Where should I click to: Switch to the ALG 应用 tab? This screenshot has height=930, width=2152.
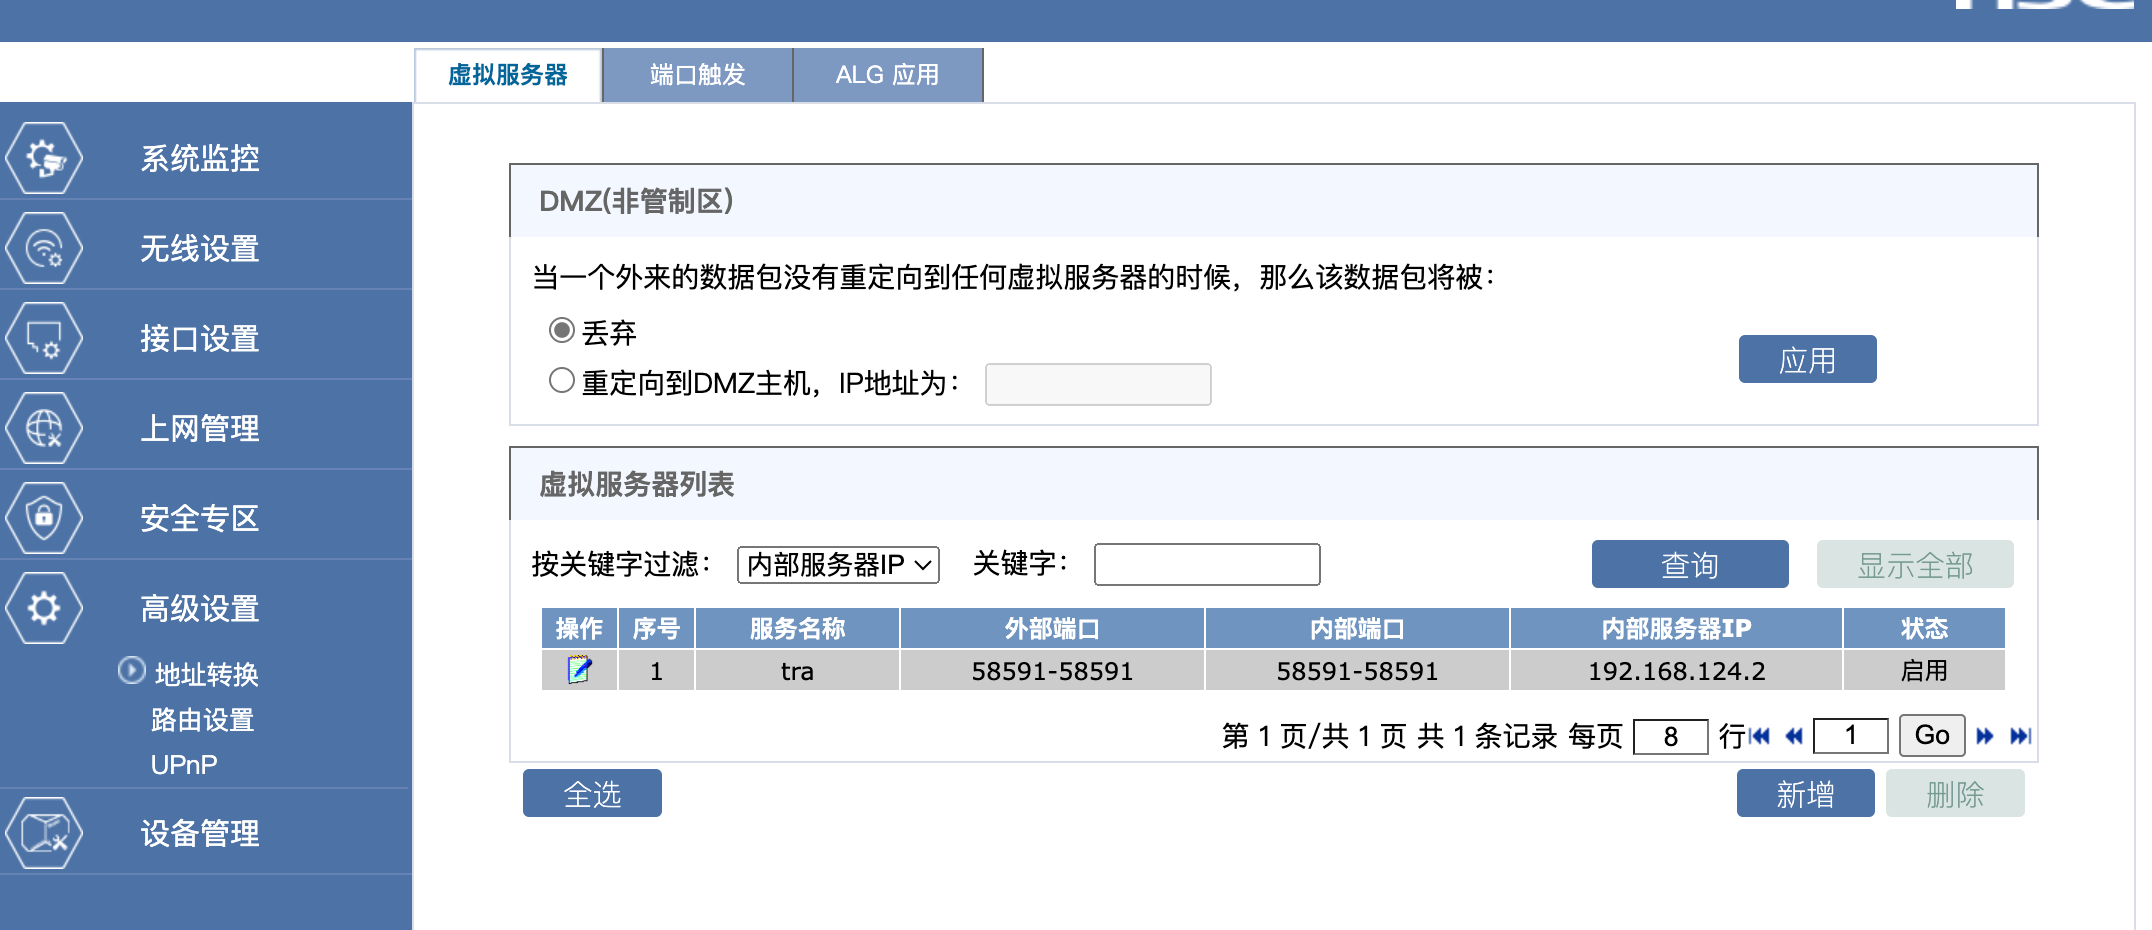[x=887, y=75]
